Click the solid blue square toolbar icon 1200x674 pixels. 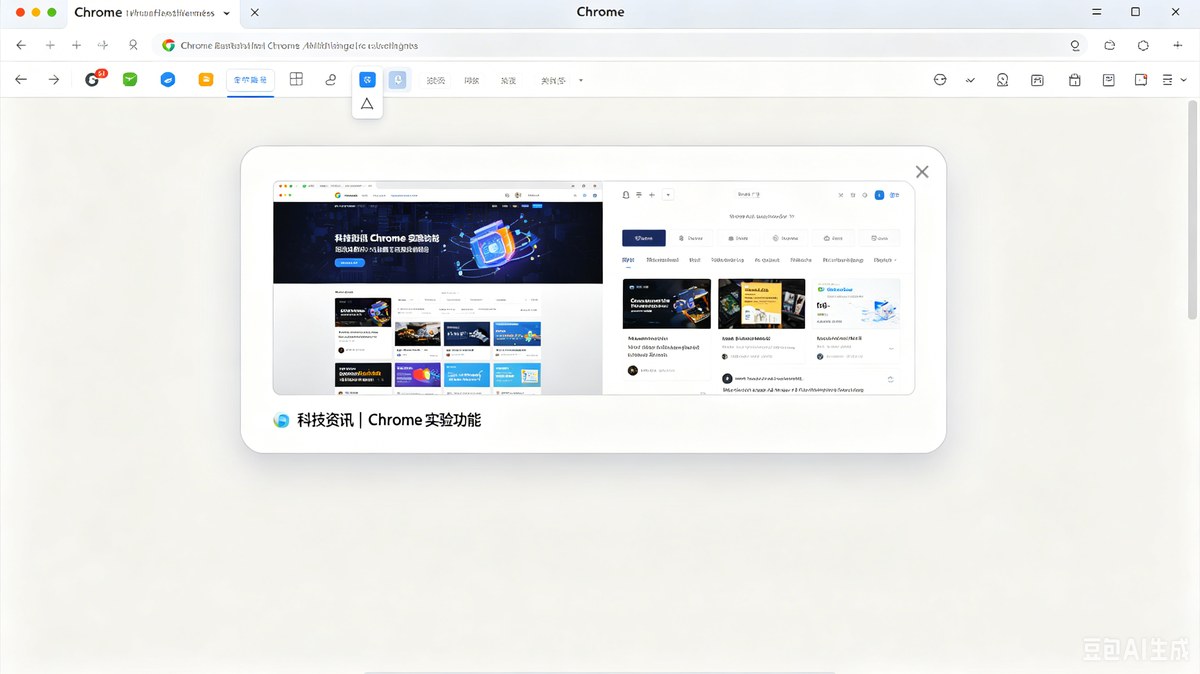tap(367, 79)
